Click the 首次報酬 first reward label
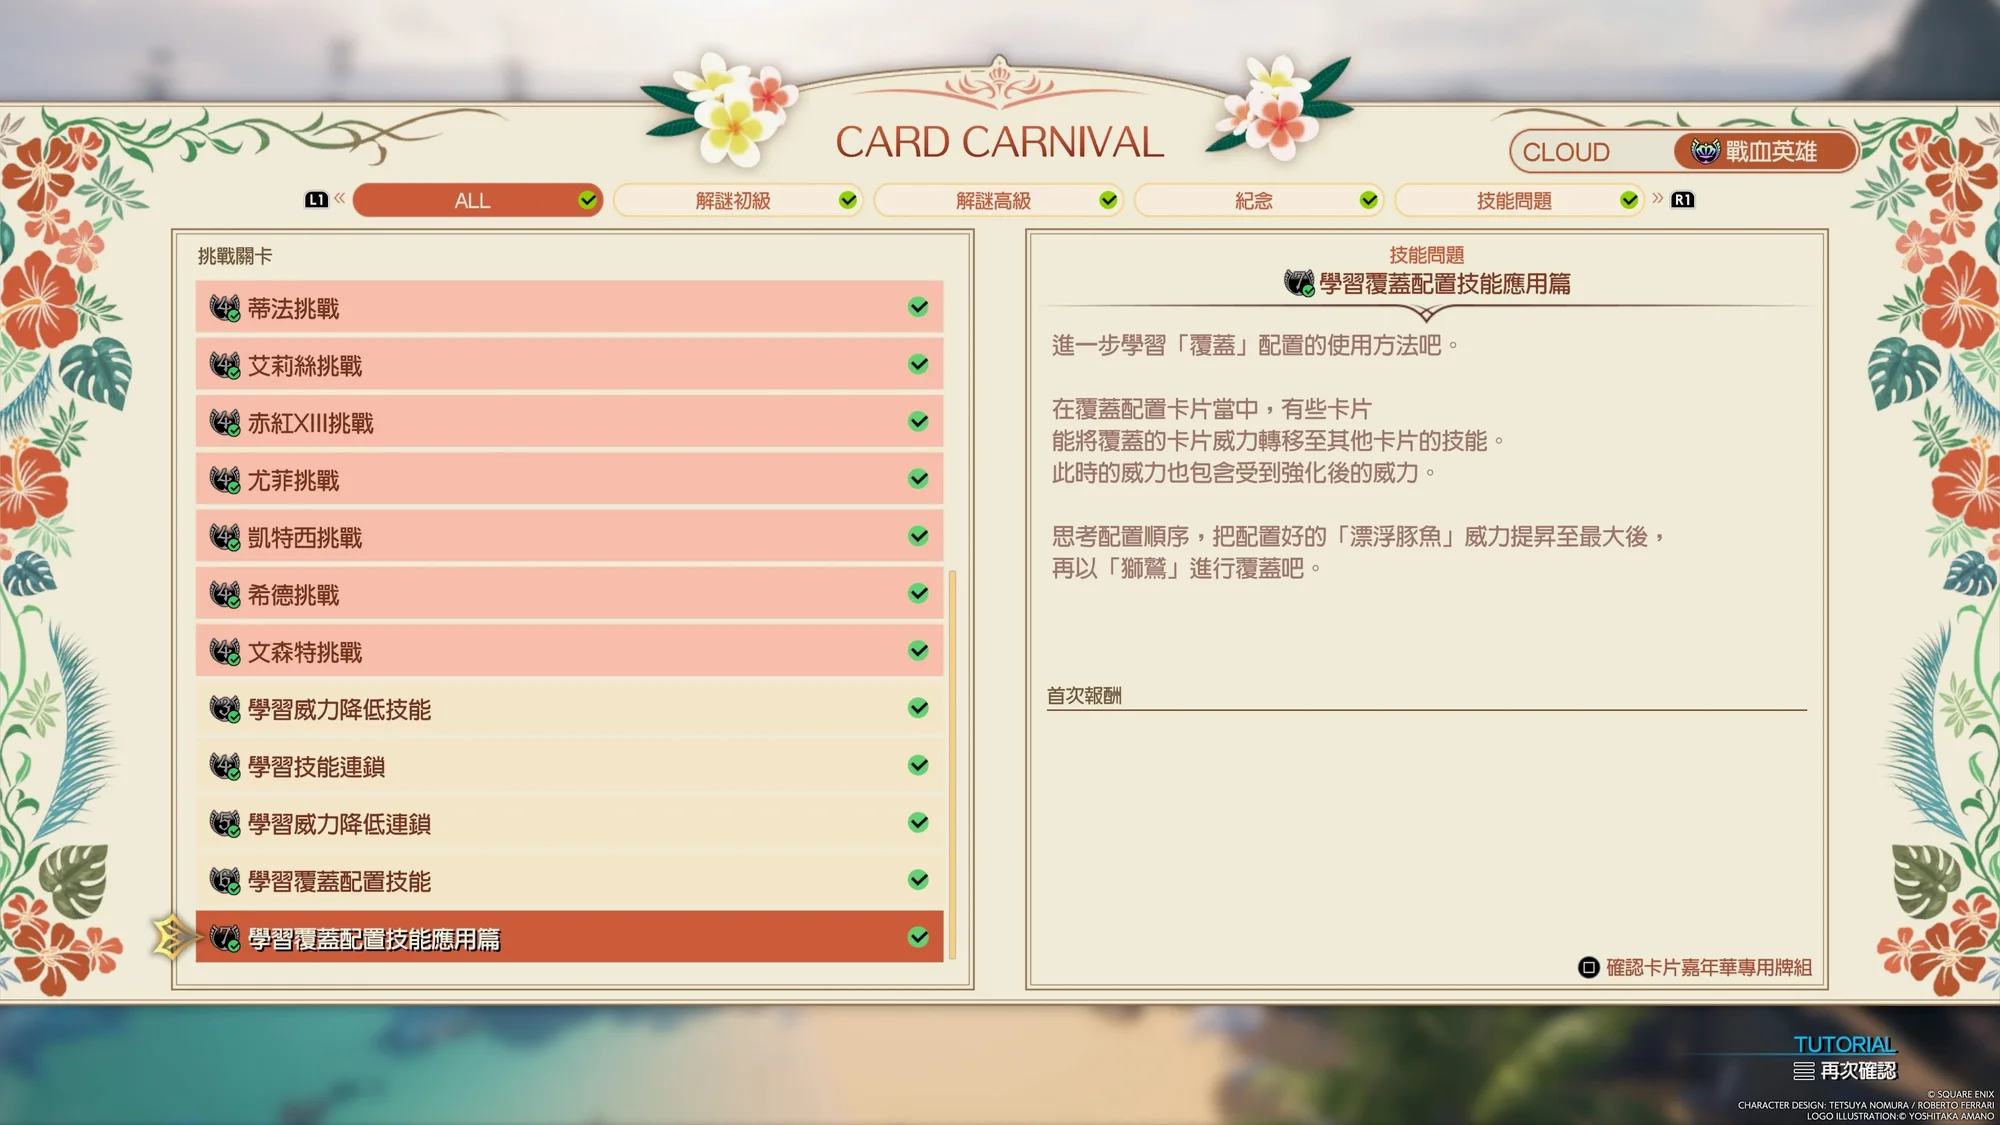The width and height of the screenshot is (2000, 1125). tap(1084, 695)
